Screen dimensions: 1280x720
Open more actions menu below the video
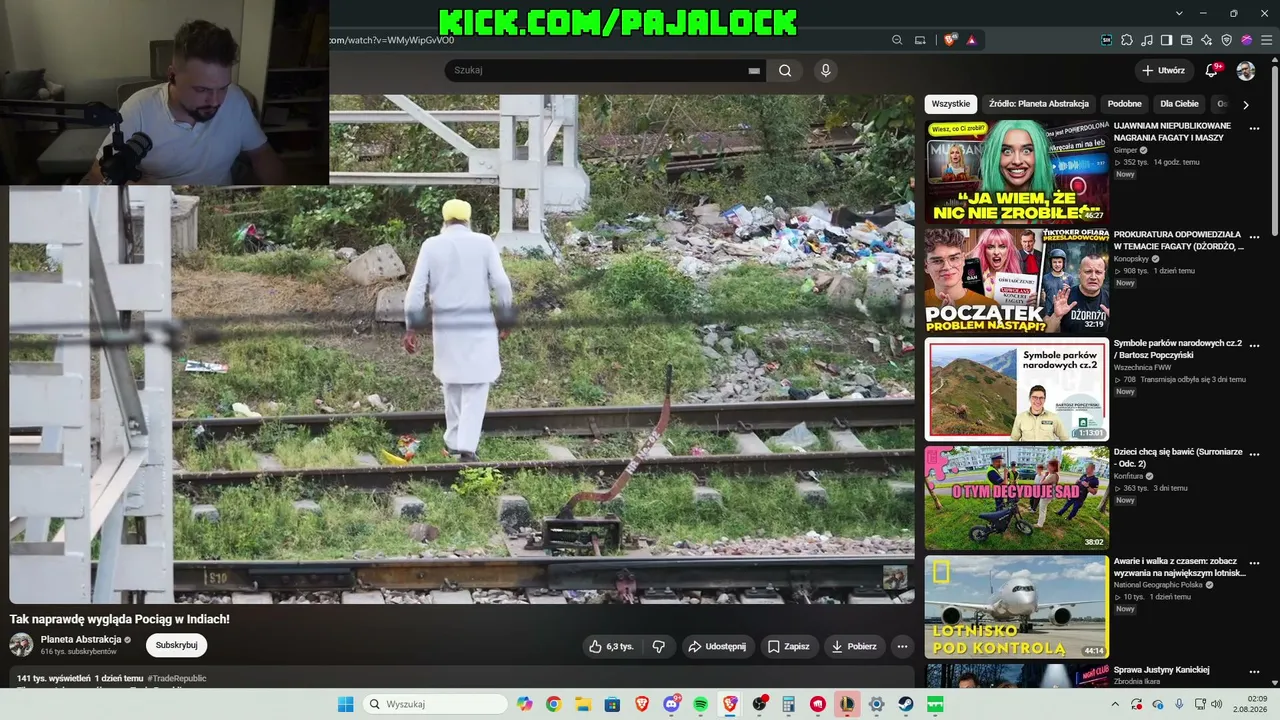(902, 646)
